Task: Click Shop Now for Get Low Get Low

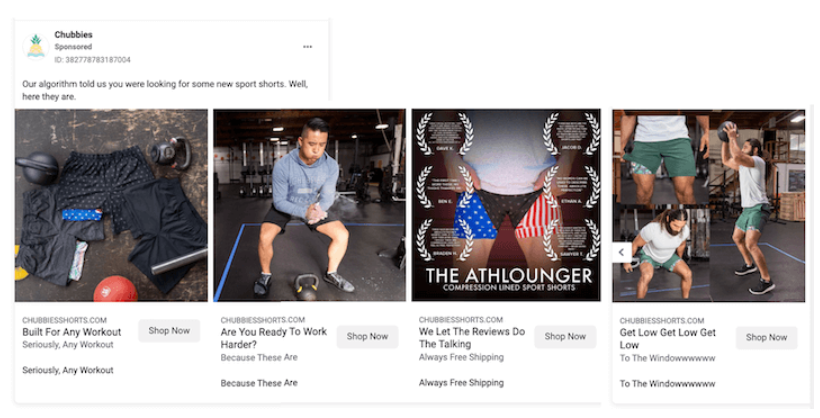Action: tap(766, 337)
